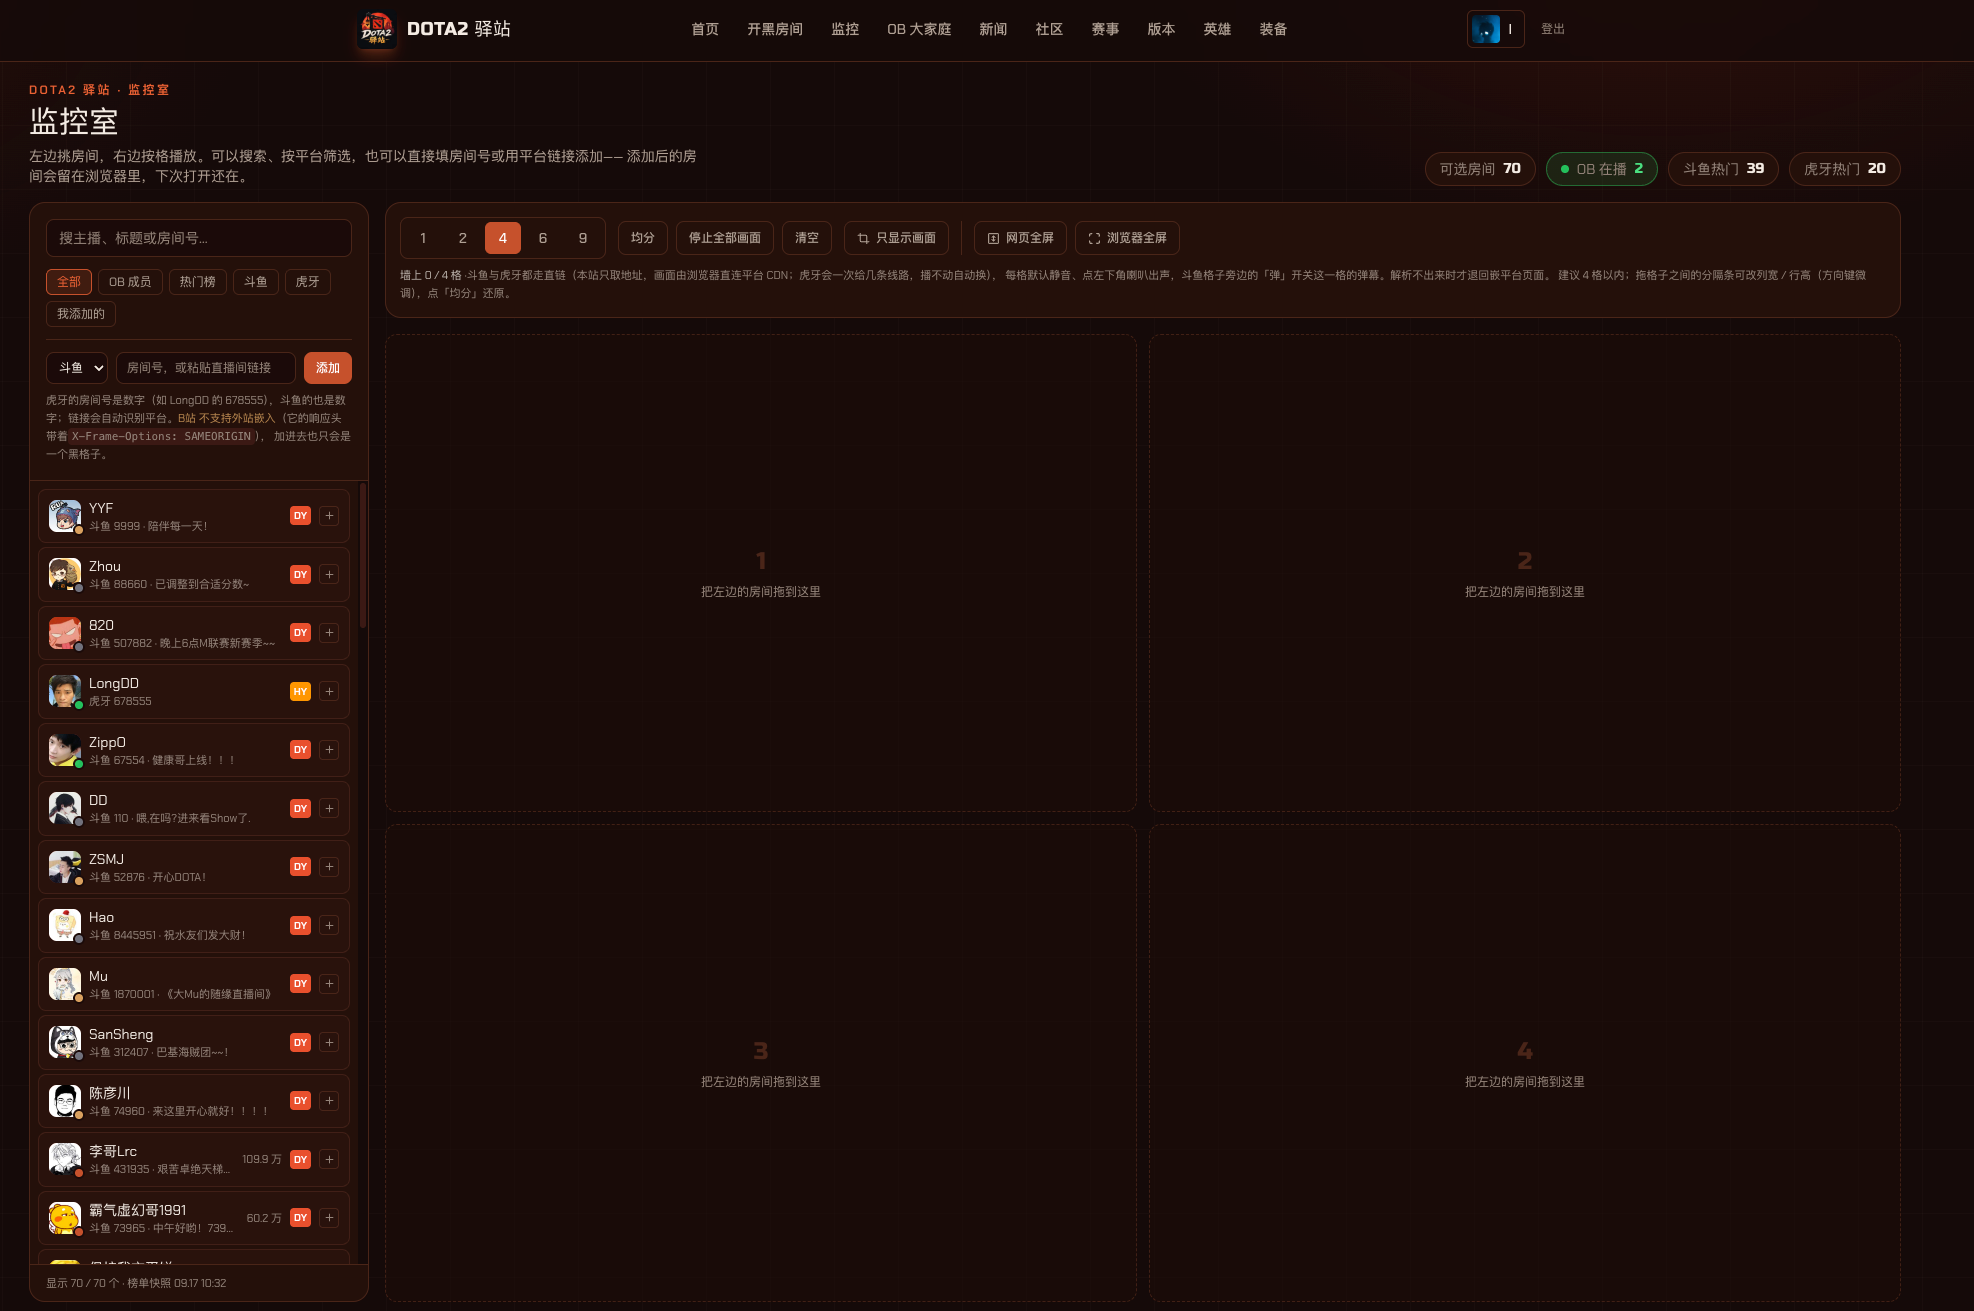Click the DY badge on Zhou row

pos(300,575)
